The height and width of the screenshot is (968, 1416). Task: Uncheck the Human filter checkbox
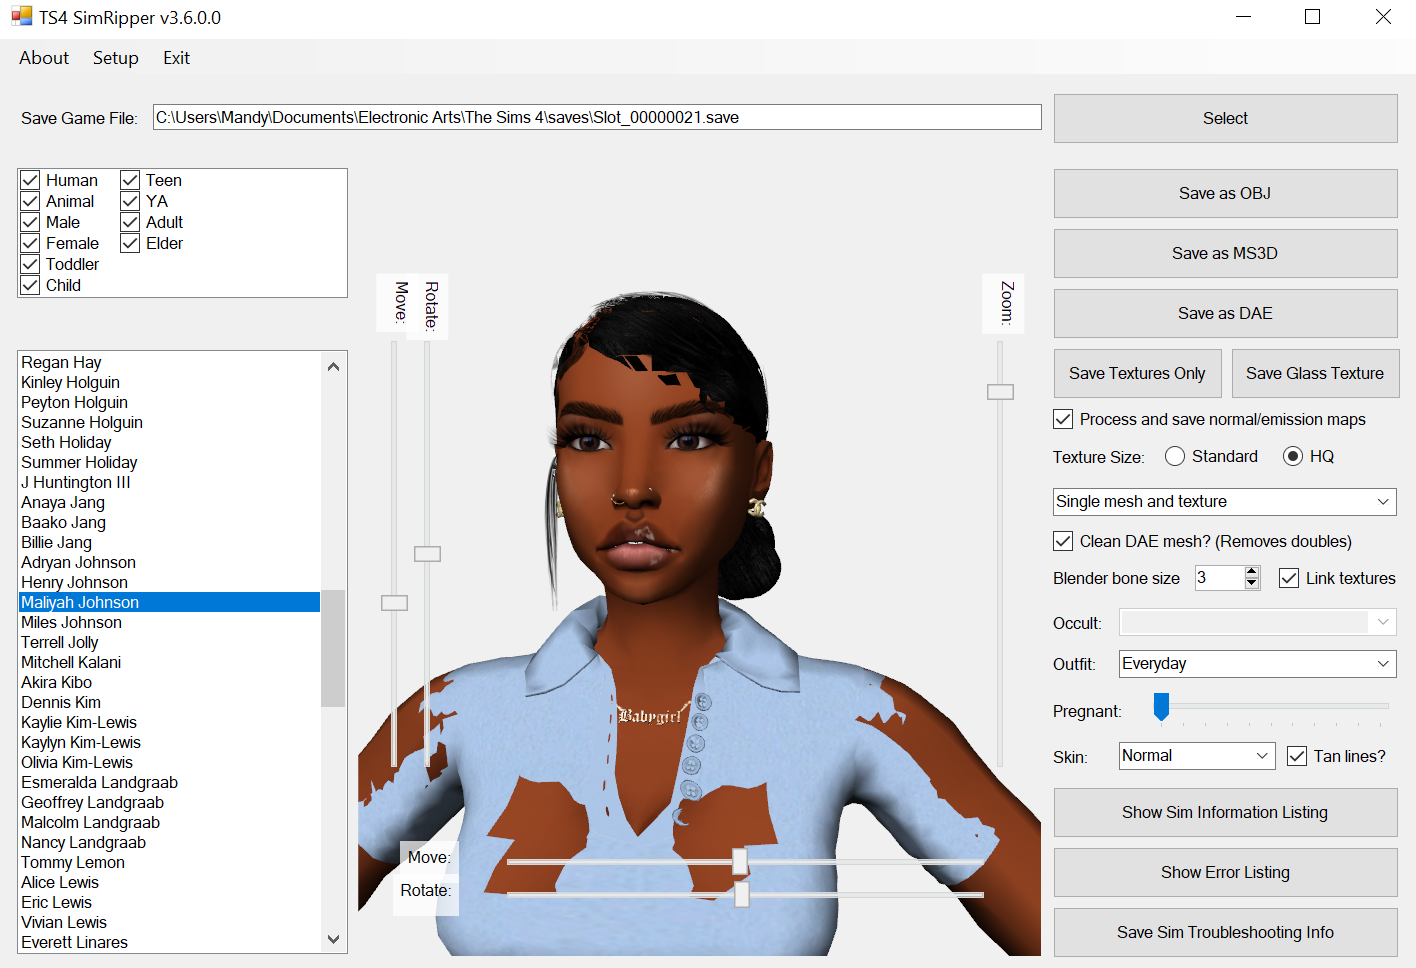30,180
